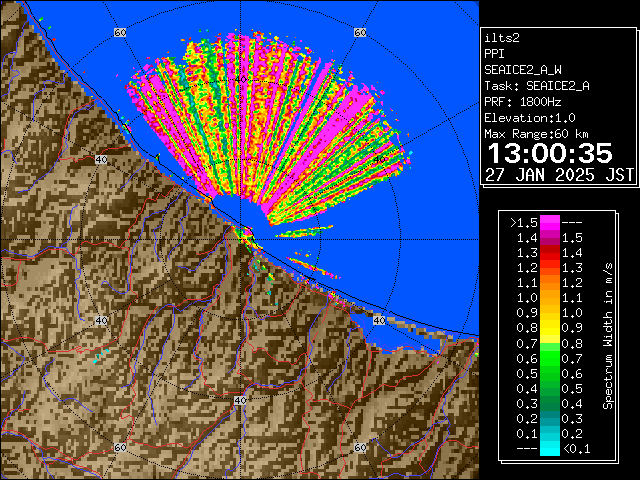Select the red 1.3–1.4 legend band

tap(549, 253)
